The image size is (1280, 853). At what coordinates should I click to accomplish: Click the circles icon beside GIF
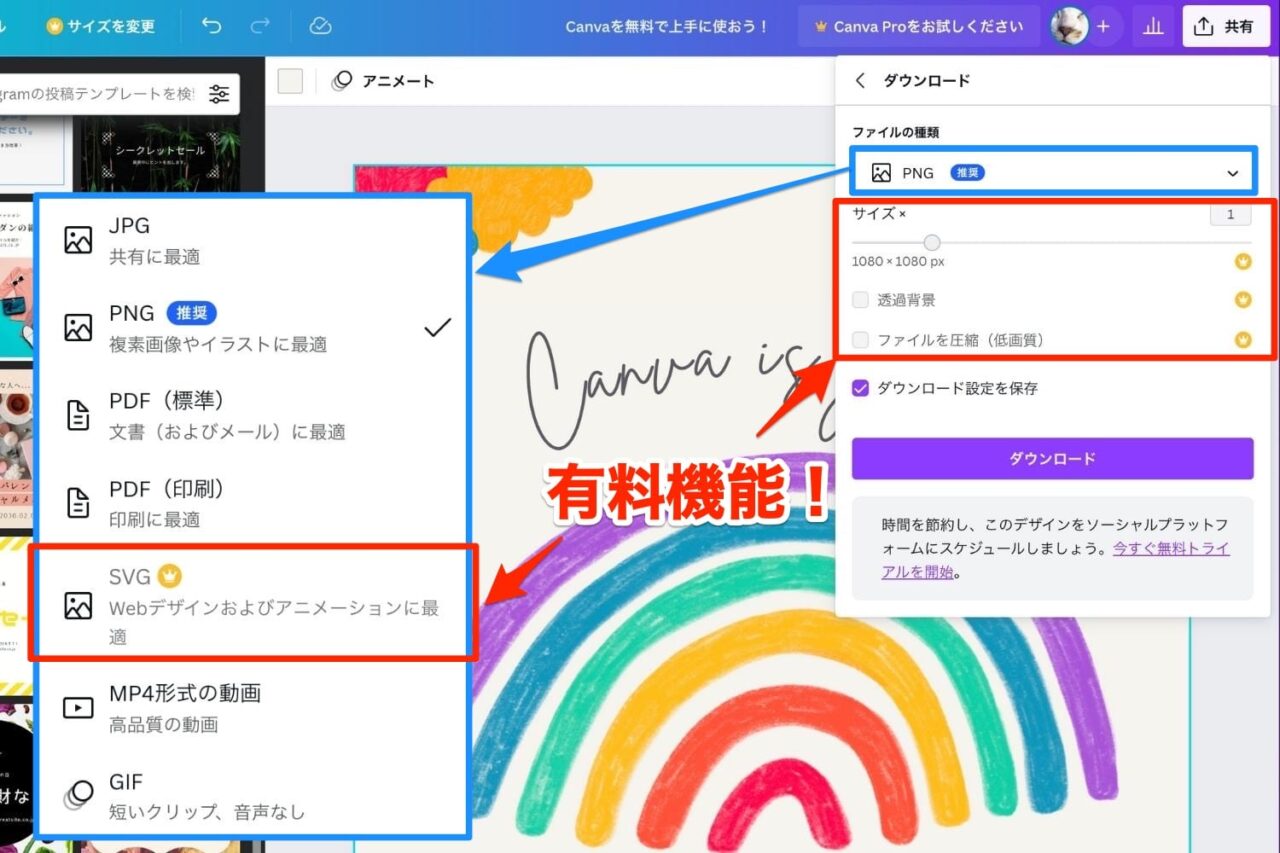tap(78, 794)
